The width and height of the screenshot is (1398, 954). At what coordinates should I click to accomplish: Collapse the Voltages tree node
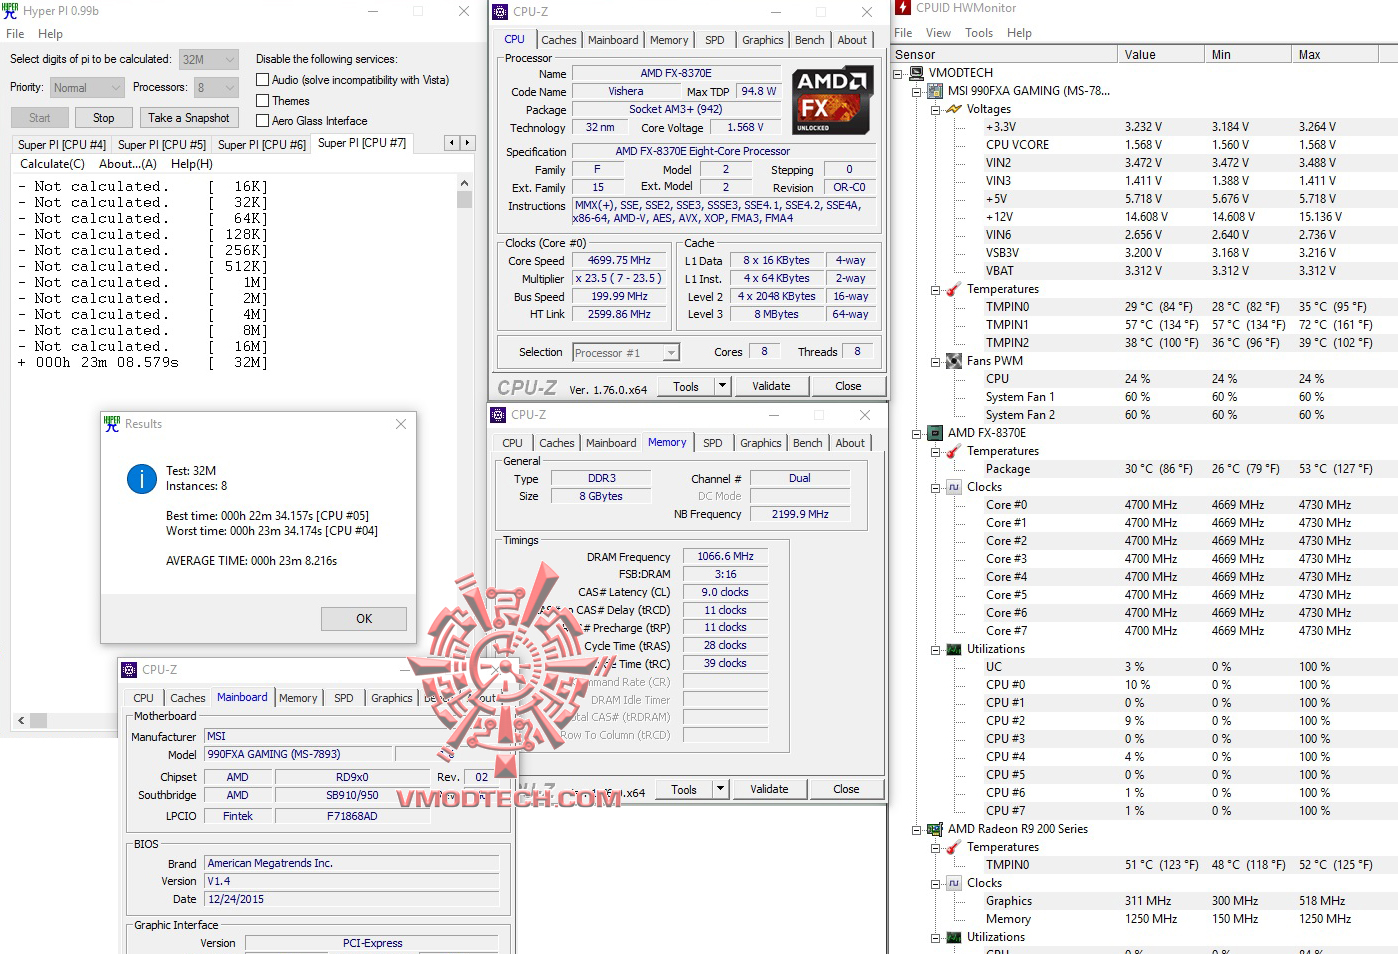tap(936, 109)
